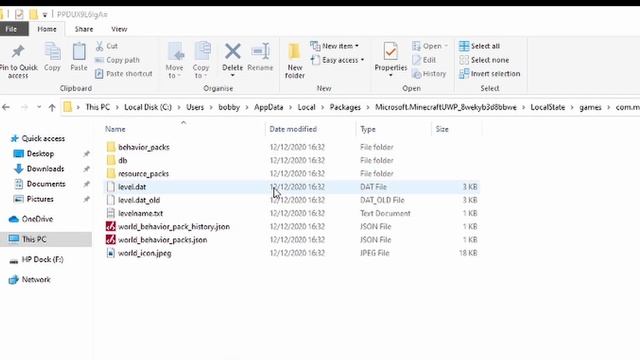Click History in the Open group
This screenshot has height=360, width=640.
click(429, 74)
